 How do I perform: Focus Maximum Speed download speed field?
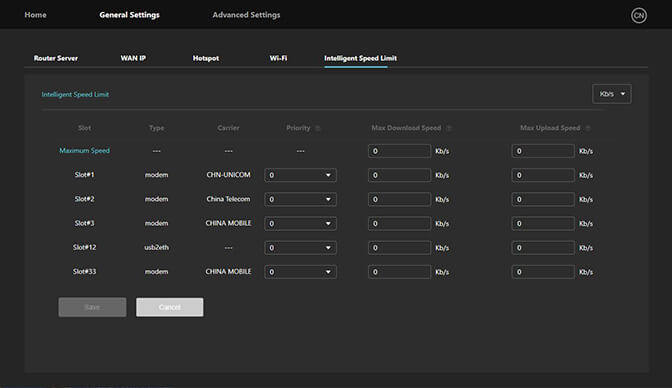coord(399,151)
